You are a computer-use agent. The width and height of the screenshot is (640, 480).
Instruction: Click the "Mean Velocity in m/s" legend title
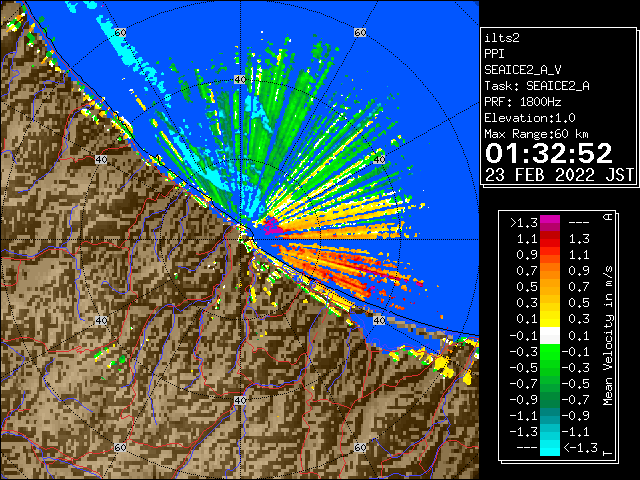tap(608, 336)
